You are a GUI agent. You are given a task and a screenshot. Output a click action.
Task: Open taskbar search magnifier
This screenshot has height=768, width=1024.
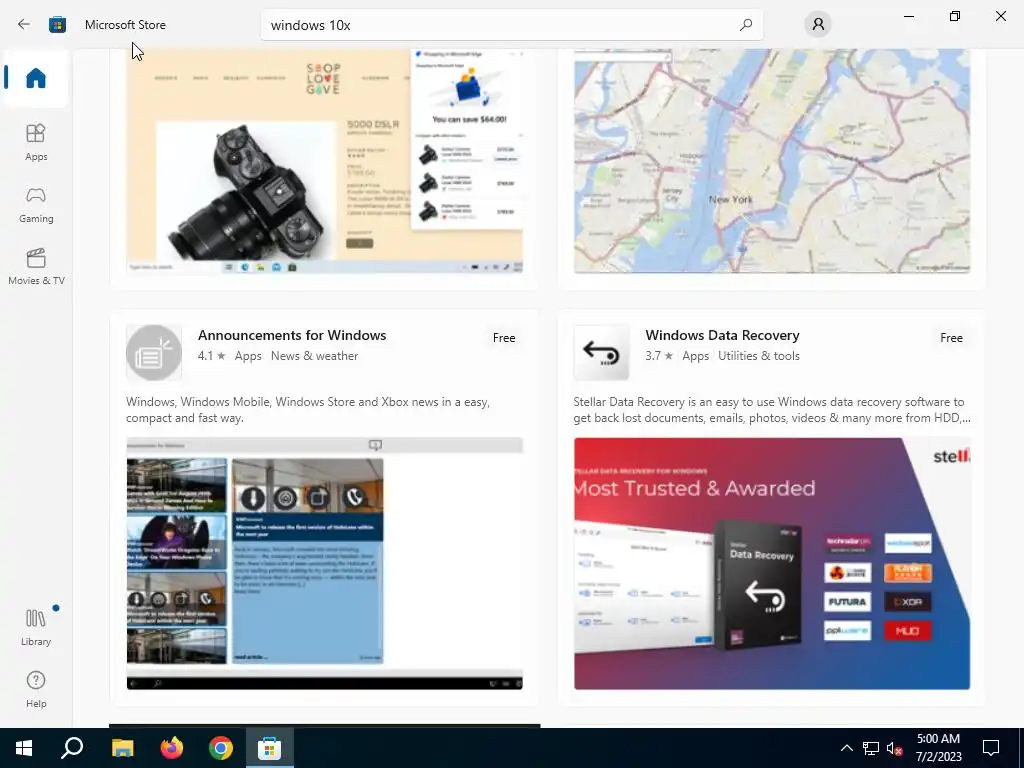coord(72,748)
